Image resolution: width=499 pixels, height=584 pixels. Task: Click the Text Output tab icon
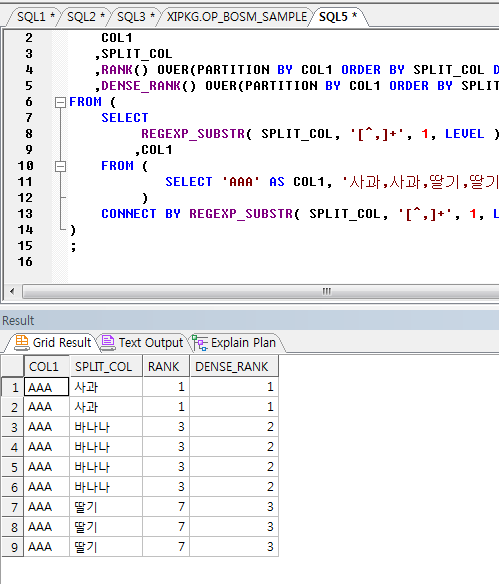pos(108,343)
